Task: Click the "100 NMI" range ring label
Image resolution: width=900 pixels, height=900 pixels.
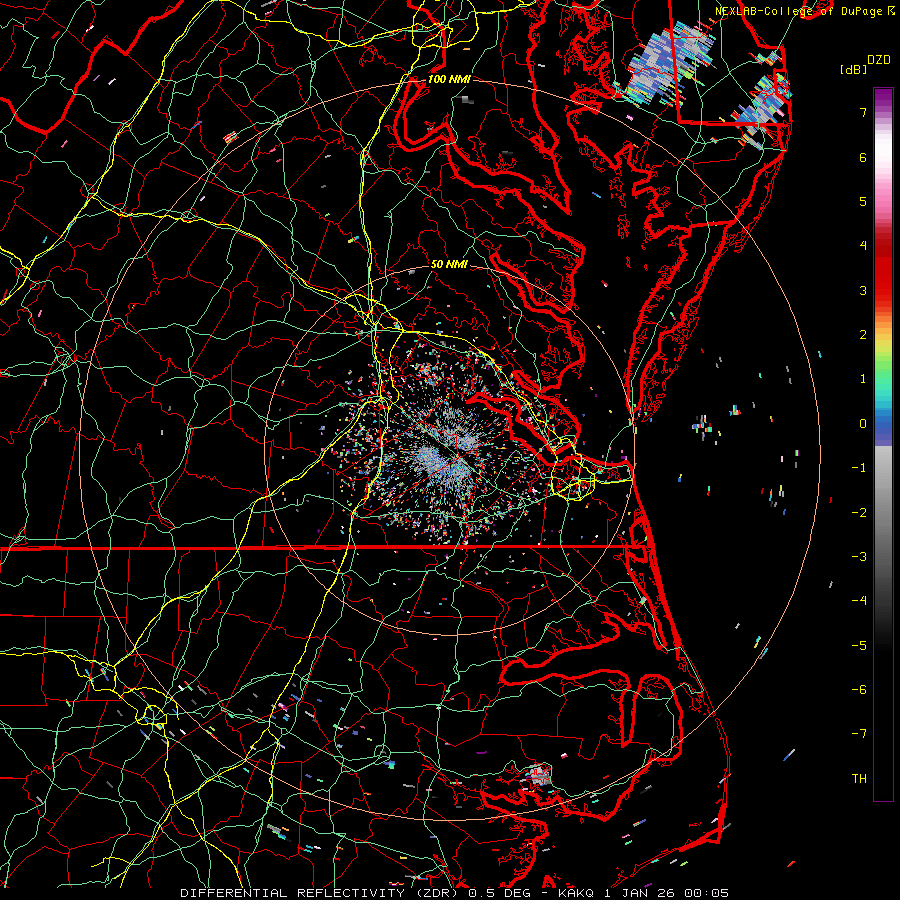Action: point(449,79)
